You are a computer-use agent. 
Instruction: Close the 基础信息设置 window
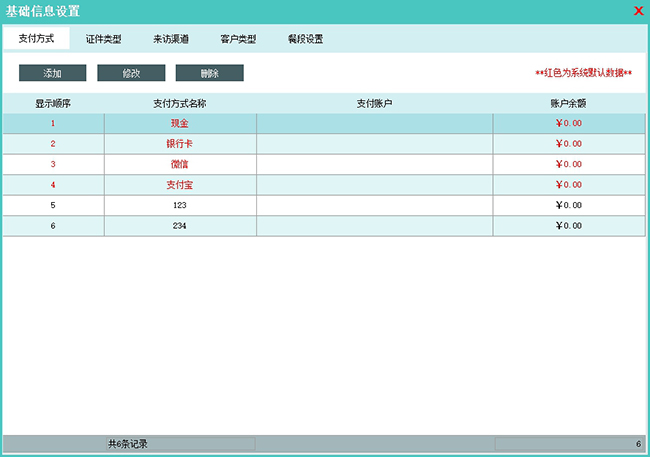pyautogui.click(x=638, y=11)
